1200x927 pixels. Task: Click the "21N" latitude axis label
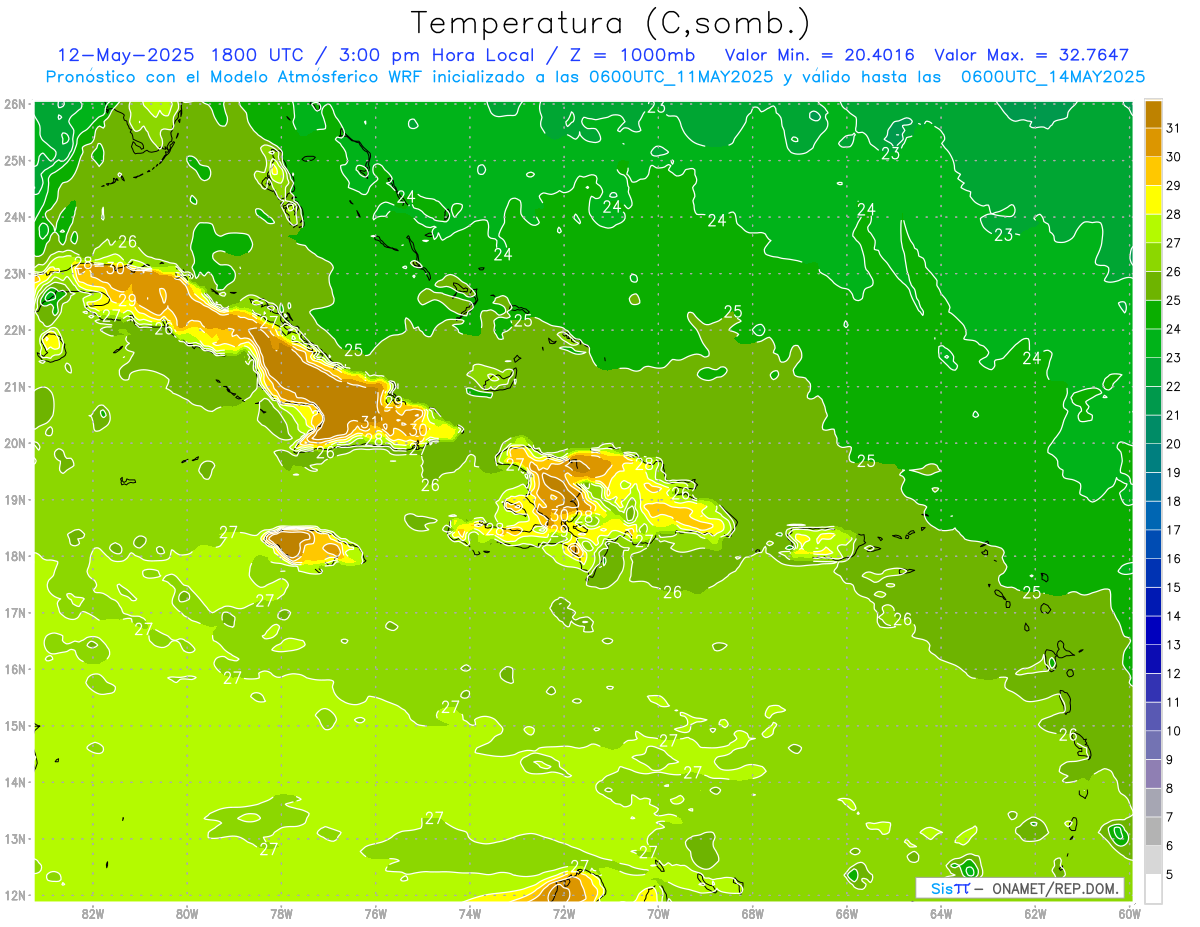15,387
